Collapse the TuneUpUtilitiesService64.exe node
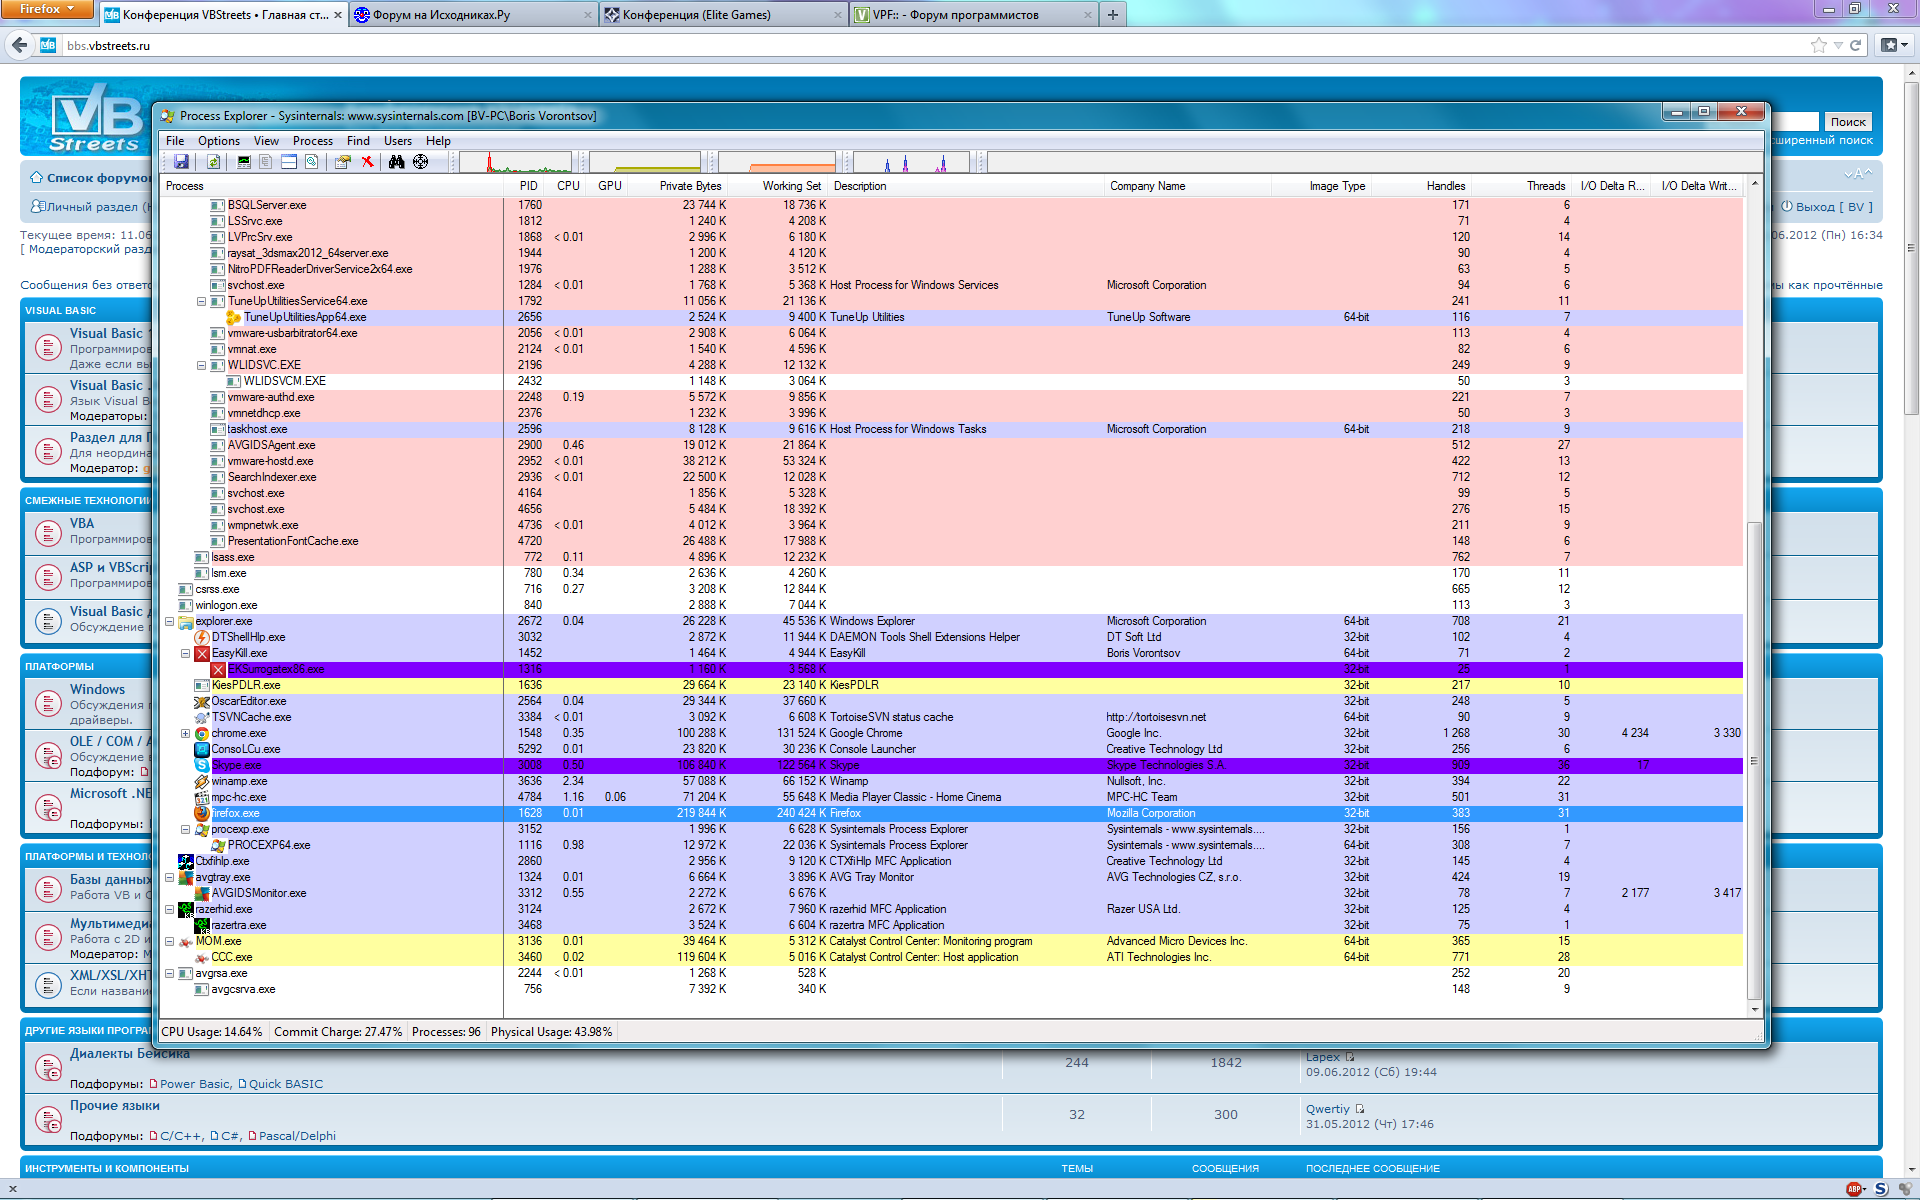The height and width of the screenshot is (1200, 1920). click(x=201, y=301)
